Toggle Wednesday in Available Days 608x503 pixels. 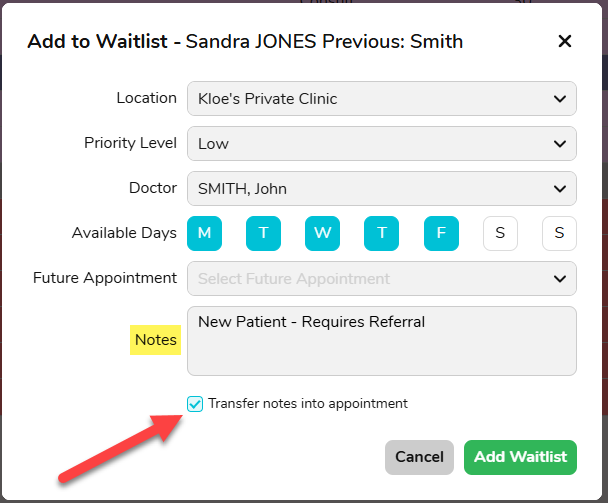pyautogui.click(x=322, y=233)
